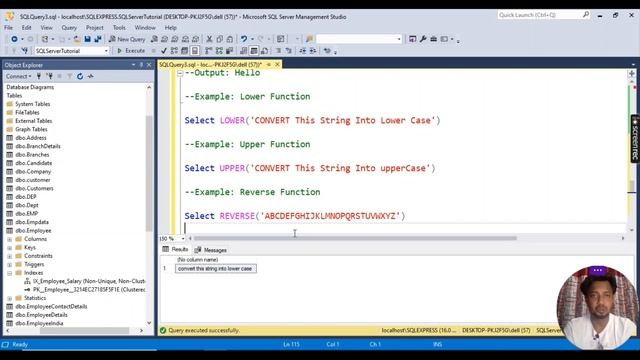
Task: Toggle Results to Grid output mode
Action: [x=254, y=51]
